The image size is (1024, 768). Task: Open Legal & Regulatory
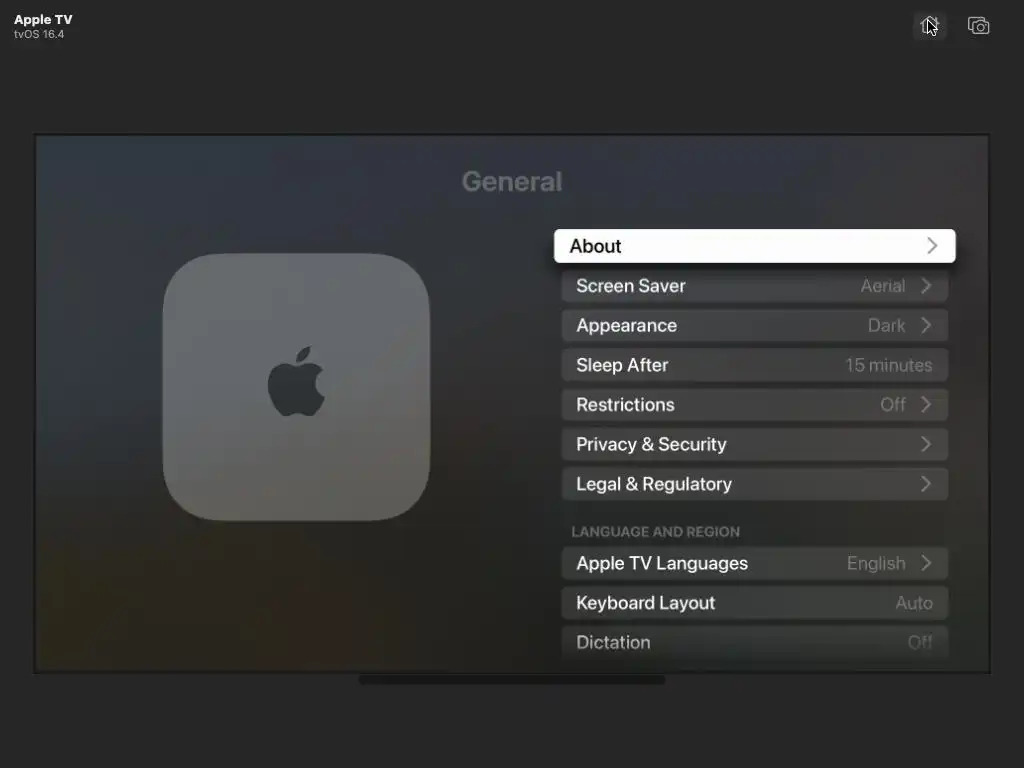point(754,485)
